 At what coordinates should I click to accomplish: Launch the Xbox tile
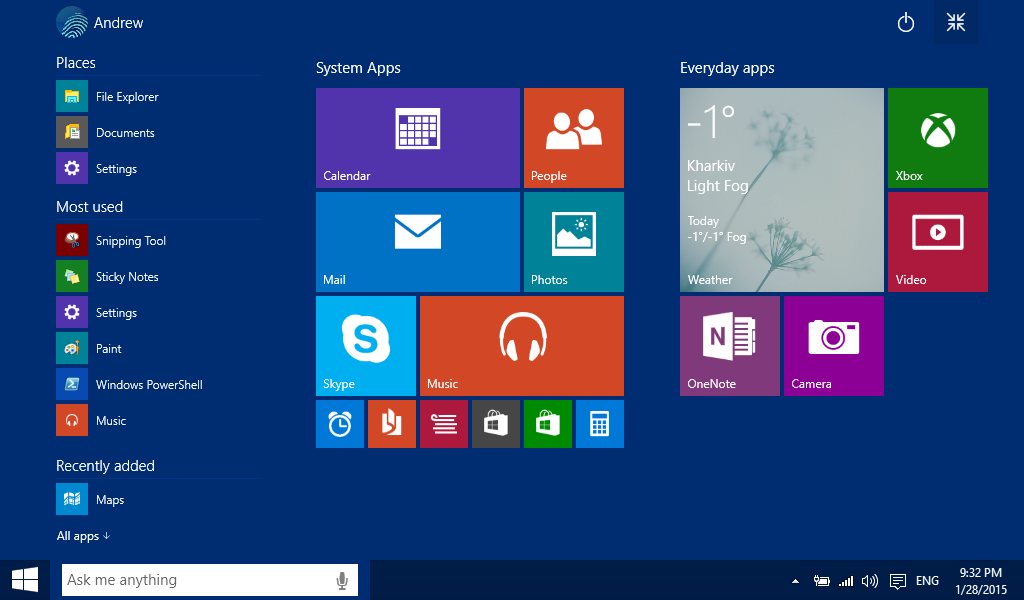pos(938,138)
